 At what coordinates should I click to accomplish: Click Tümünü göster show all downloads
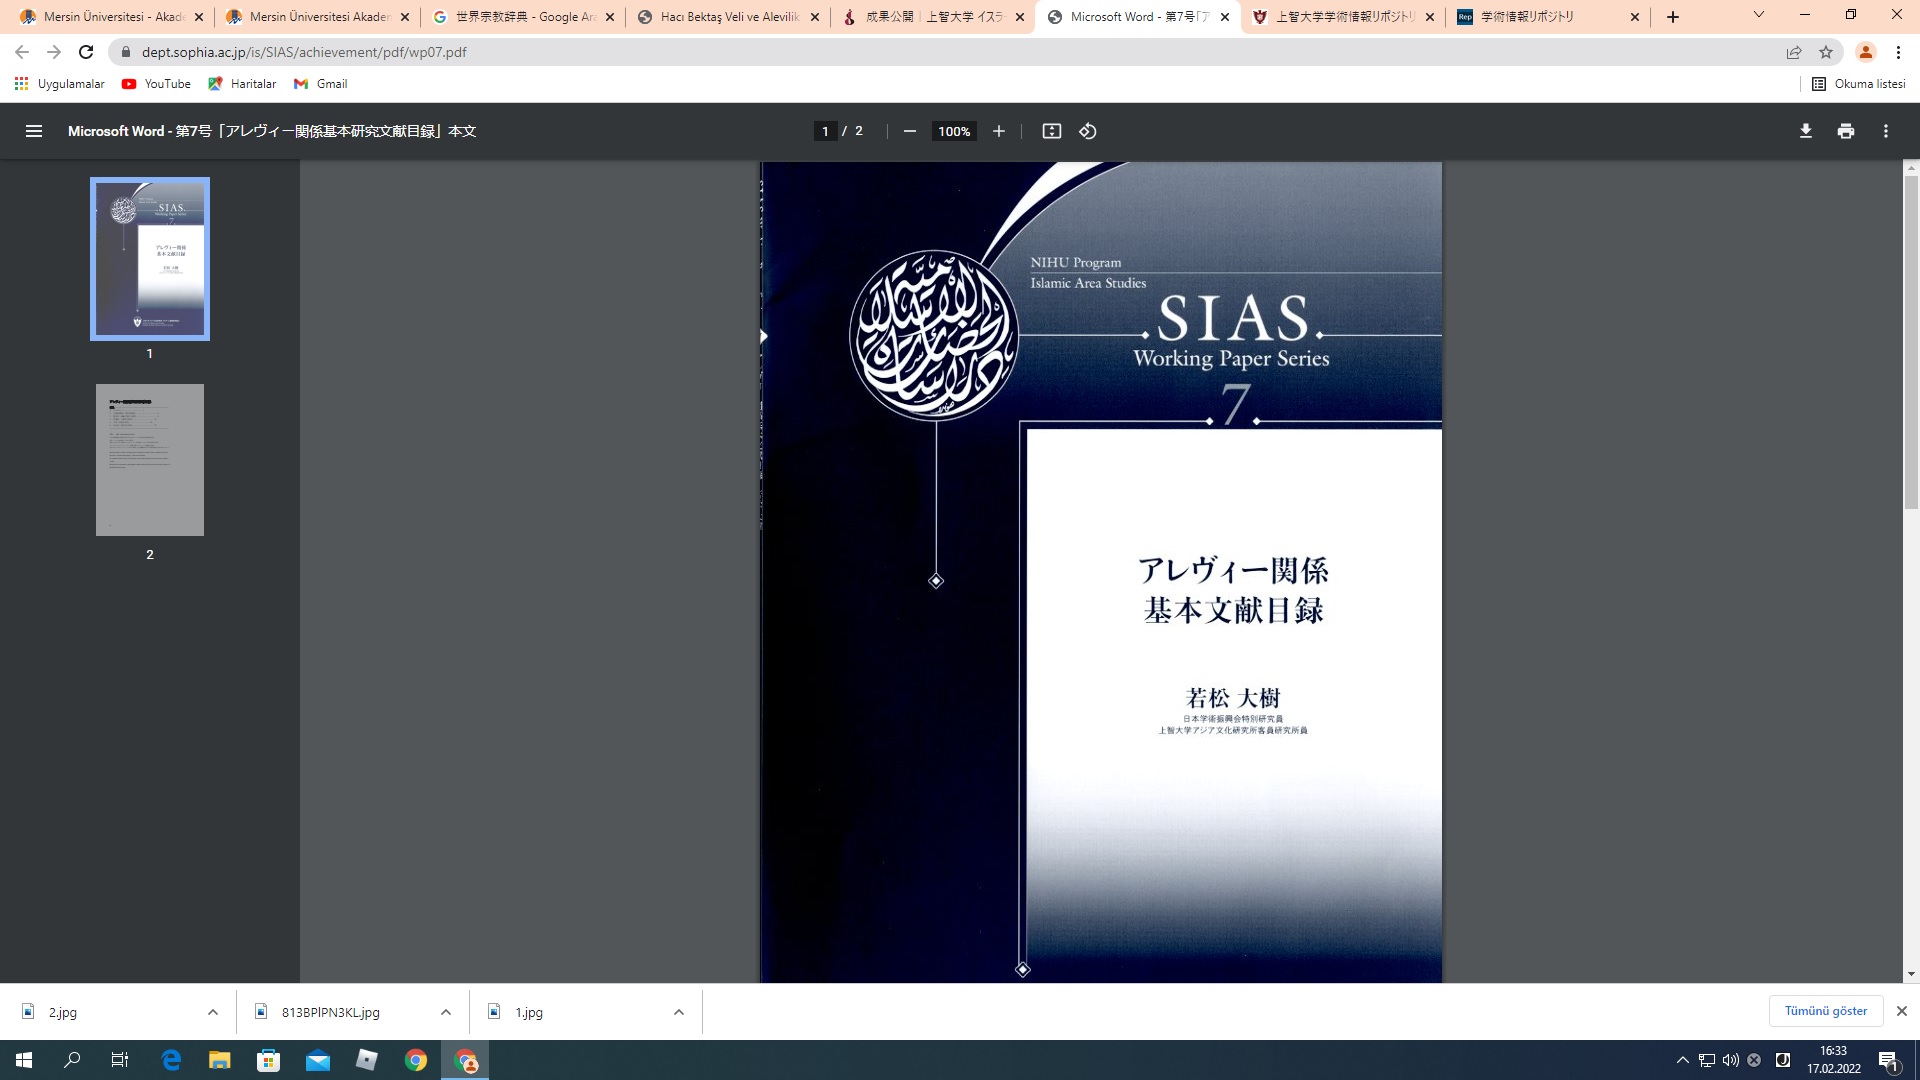click(1826, 1011)
